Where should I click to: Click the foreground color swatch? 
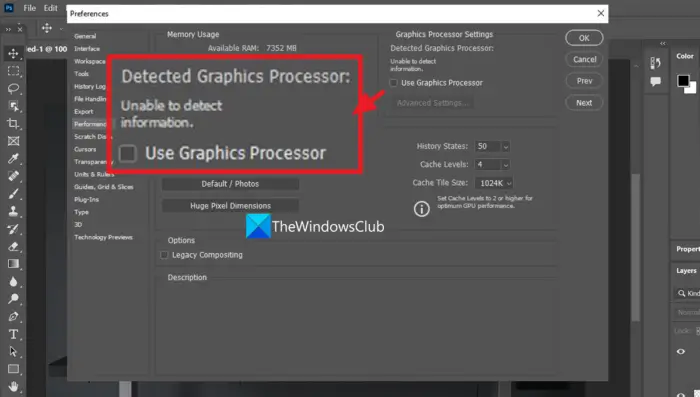coord(683,80)
